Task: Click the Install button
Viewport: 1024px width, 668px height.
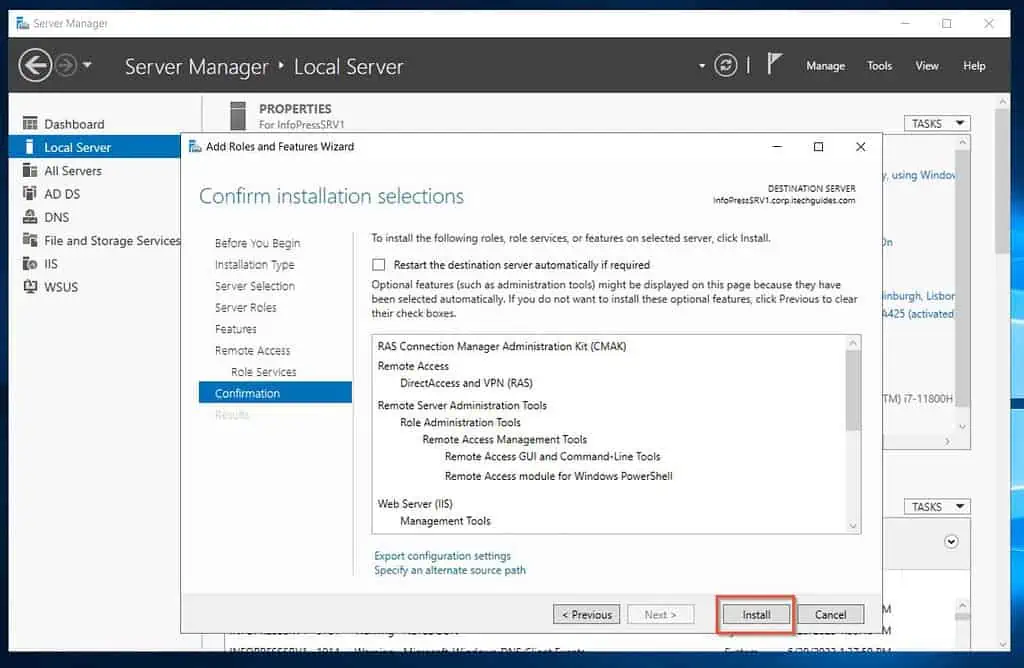Action: (x=756, y=615)
